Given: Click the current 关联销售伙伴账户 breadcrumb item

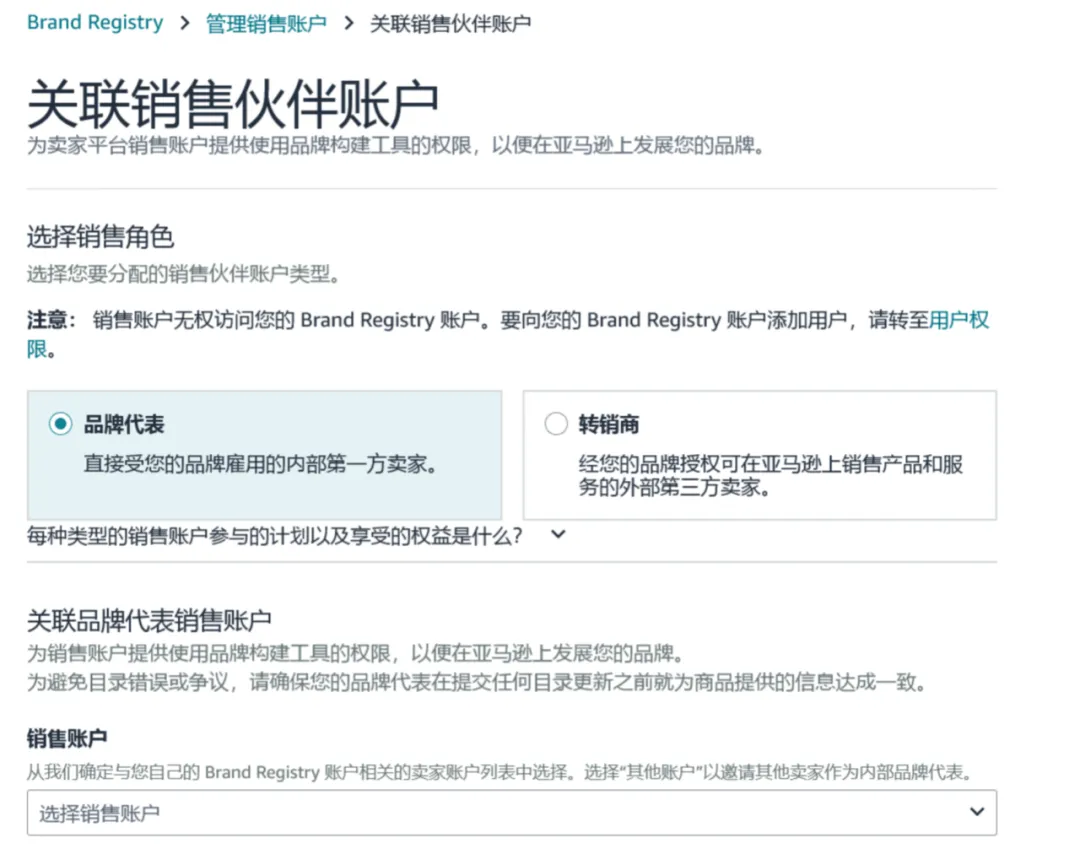Looking at the screenshot, I should click(450, 23).
